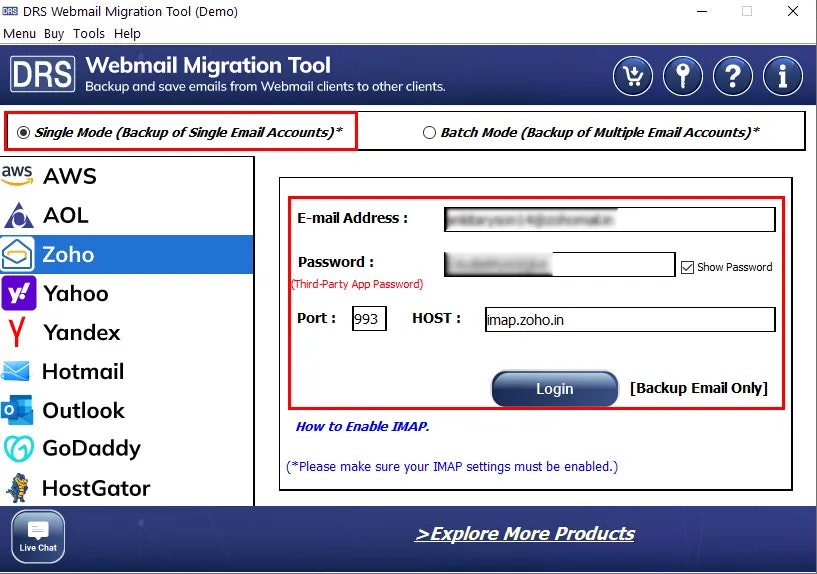Image resolution: width=817 pixels, height=574 pixels.
Task: Open How to Enable IMAP link
Action: pyautogui.click(x=363, y=427)
